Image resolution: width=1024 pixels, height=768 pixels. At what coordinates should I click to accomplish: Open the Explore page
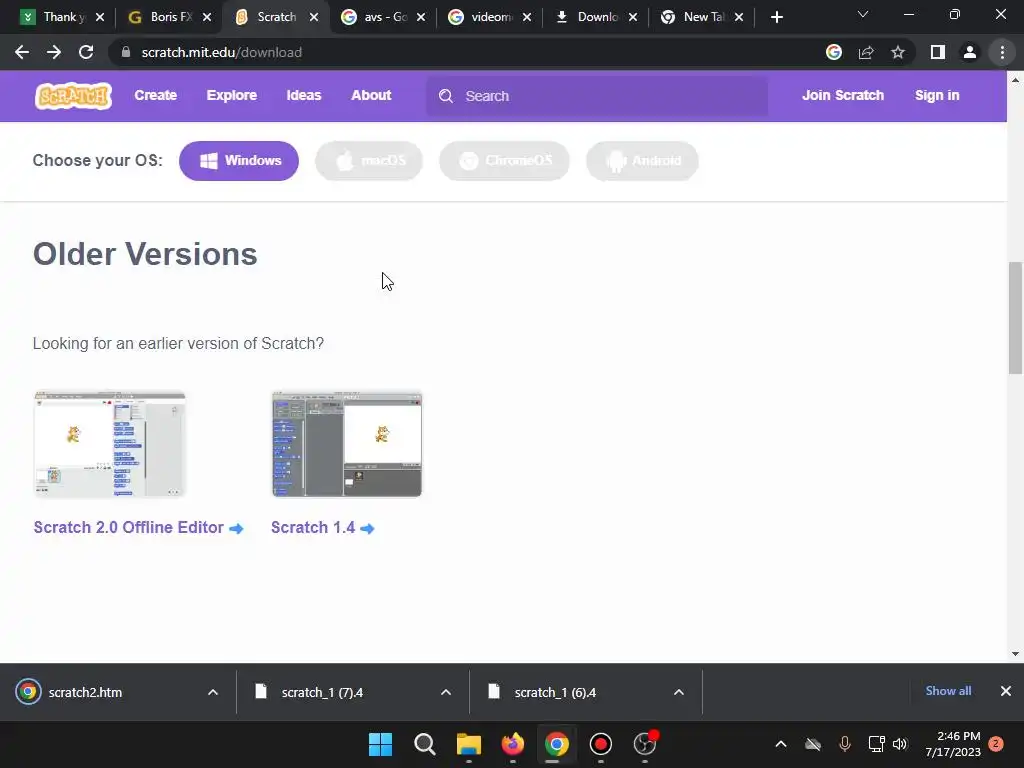click(231, 95)
